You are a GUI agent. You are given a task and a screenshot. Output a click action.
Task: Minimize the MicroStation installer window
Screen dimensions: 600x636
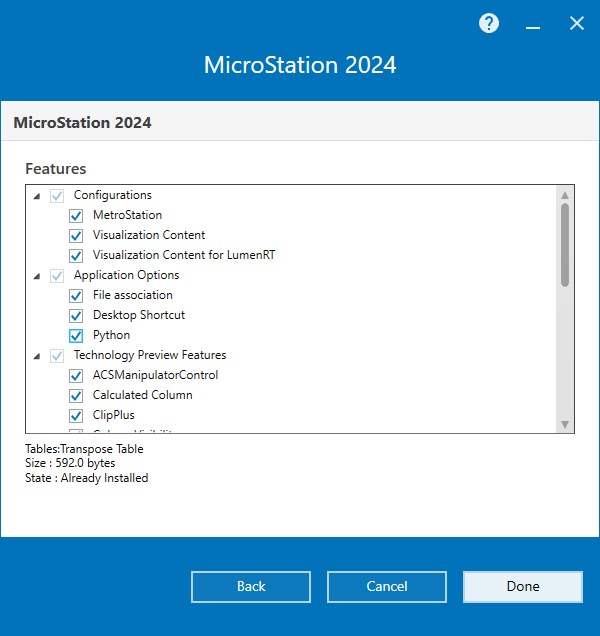pos(533,28)
